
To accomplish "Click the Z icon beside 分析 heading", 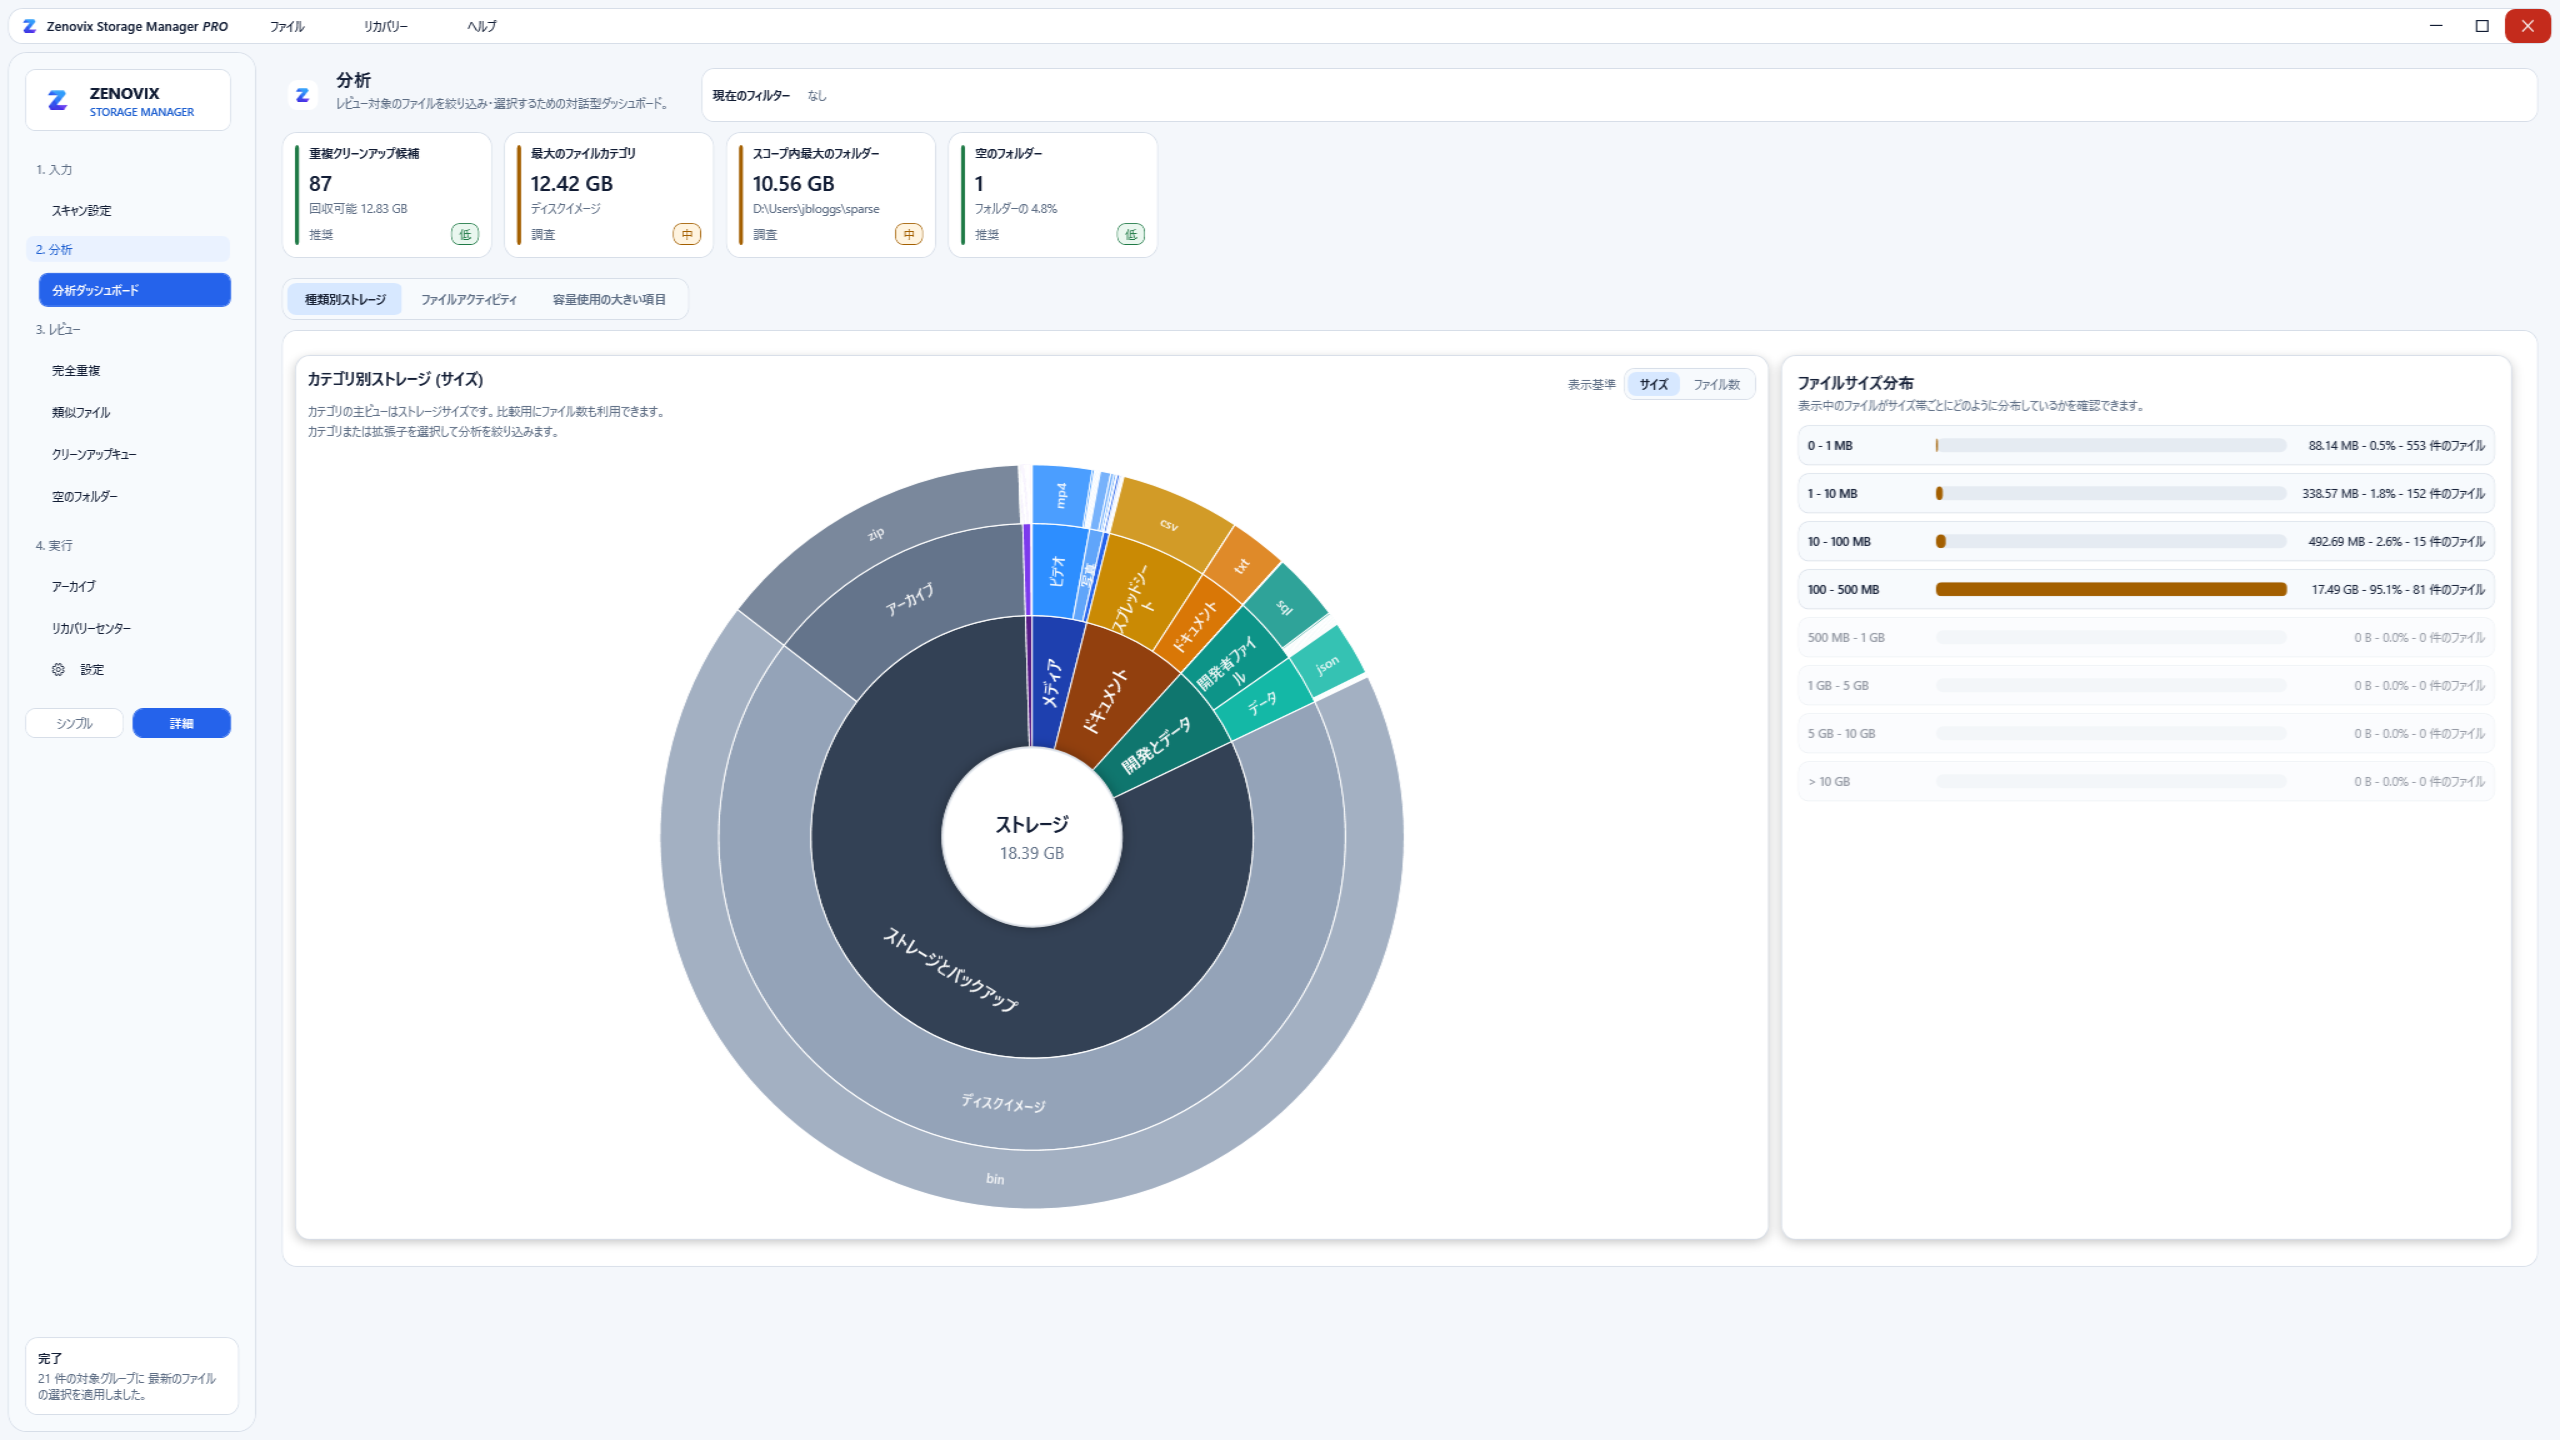I will click(x=302, y=95).
